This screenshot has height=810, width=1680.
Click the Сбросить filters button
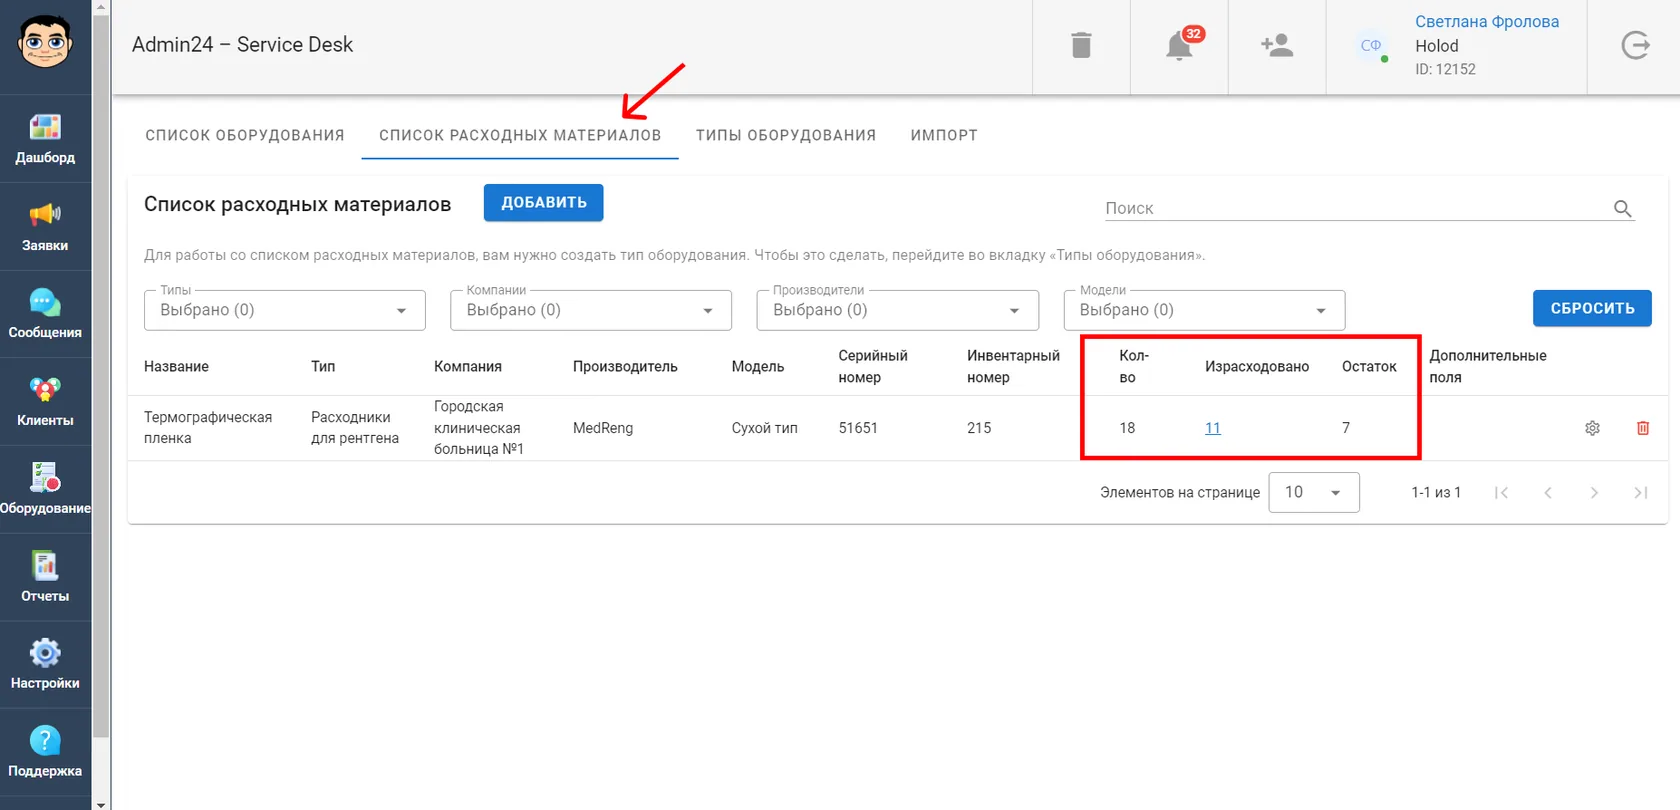coord(1592,308)
